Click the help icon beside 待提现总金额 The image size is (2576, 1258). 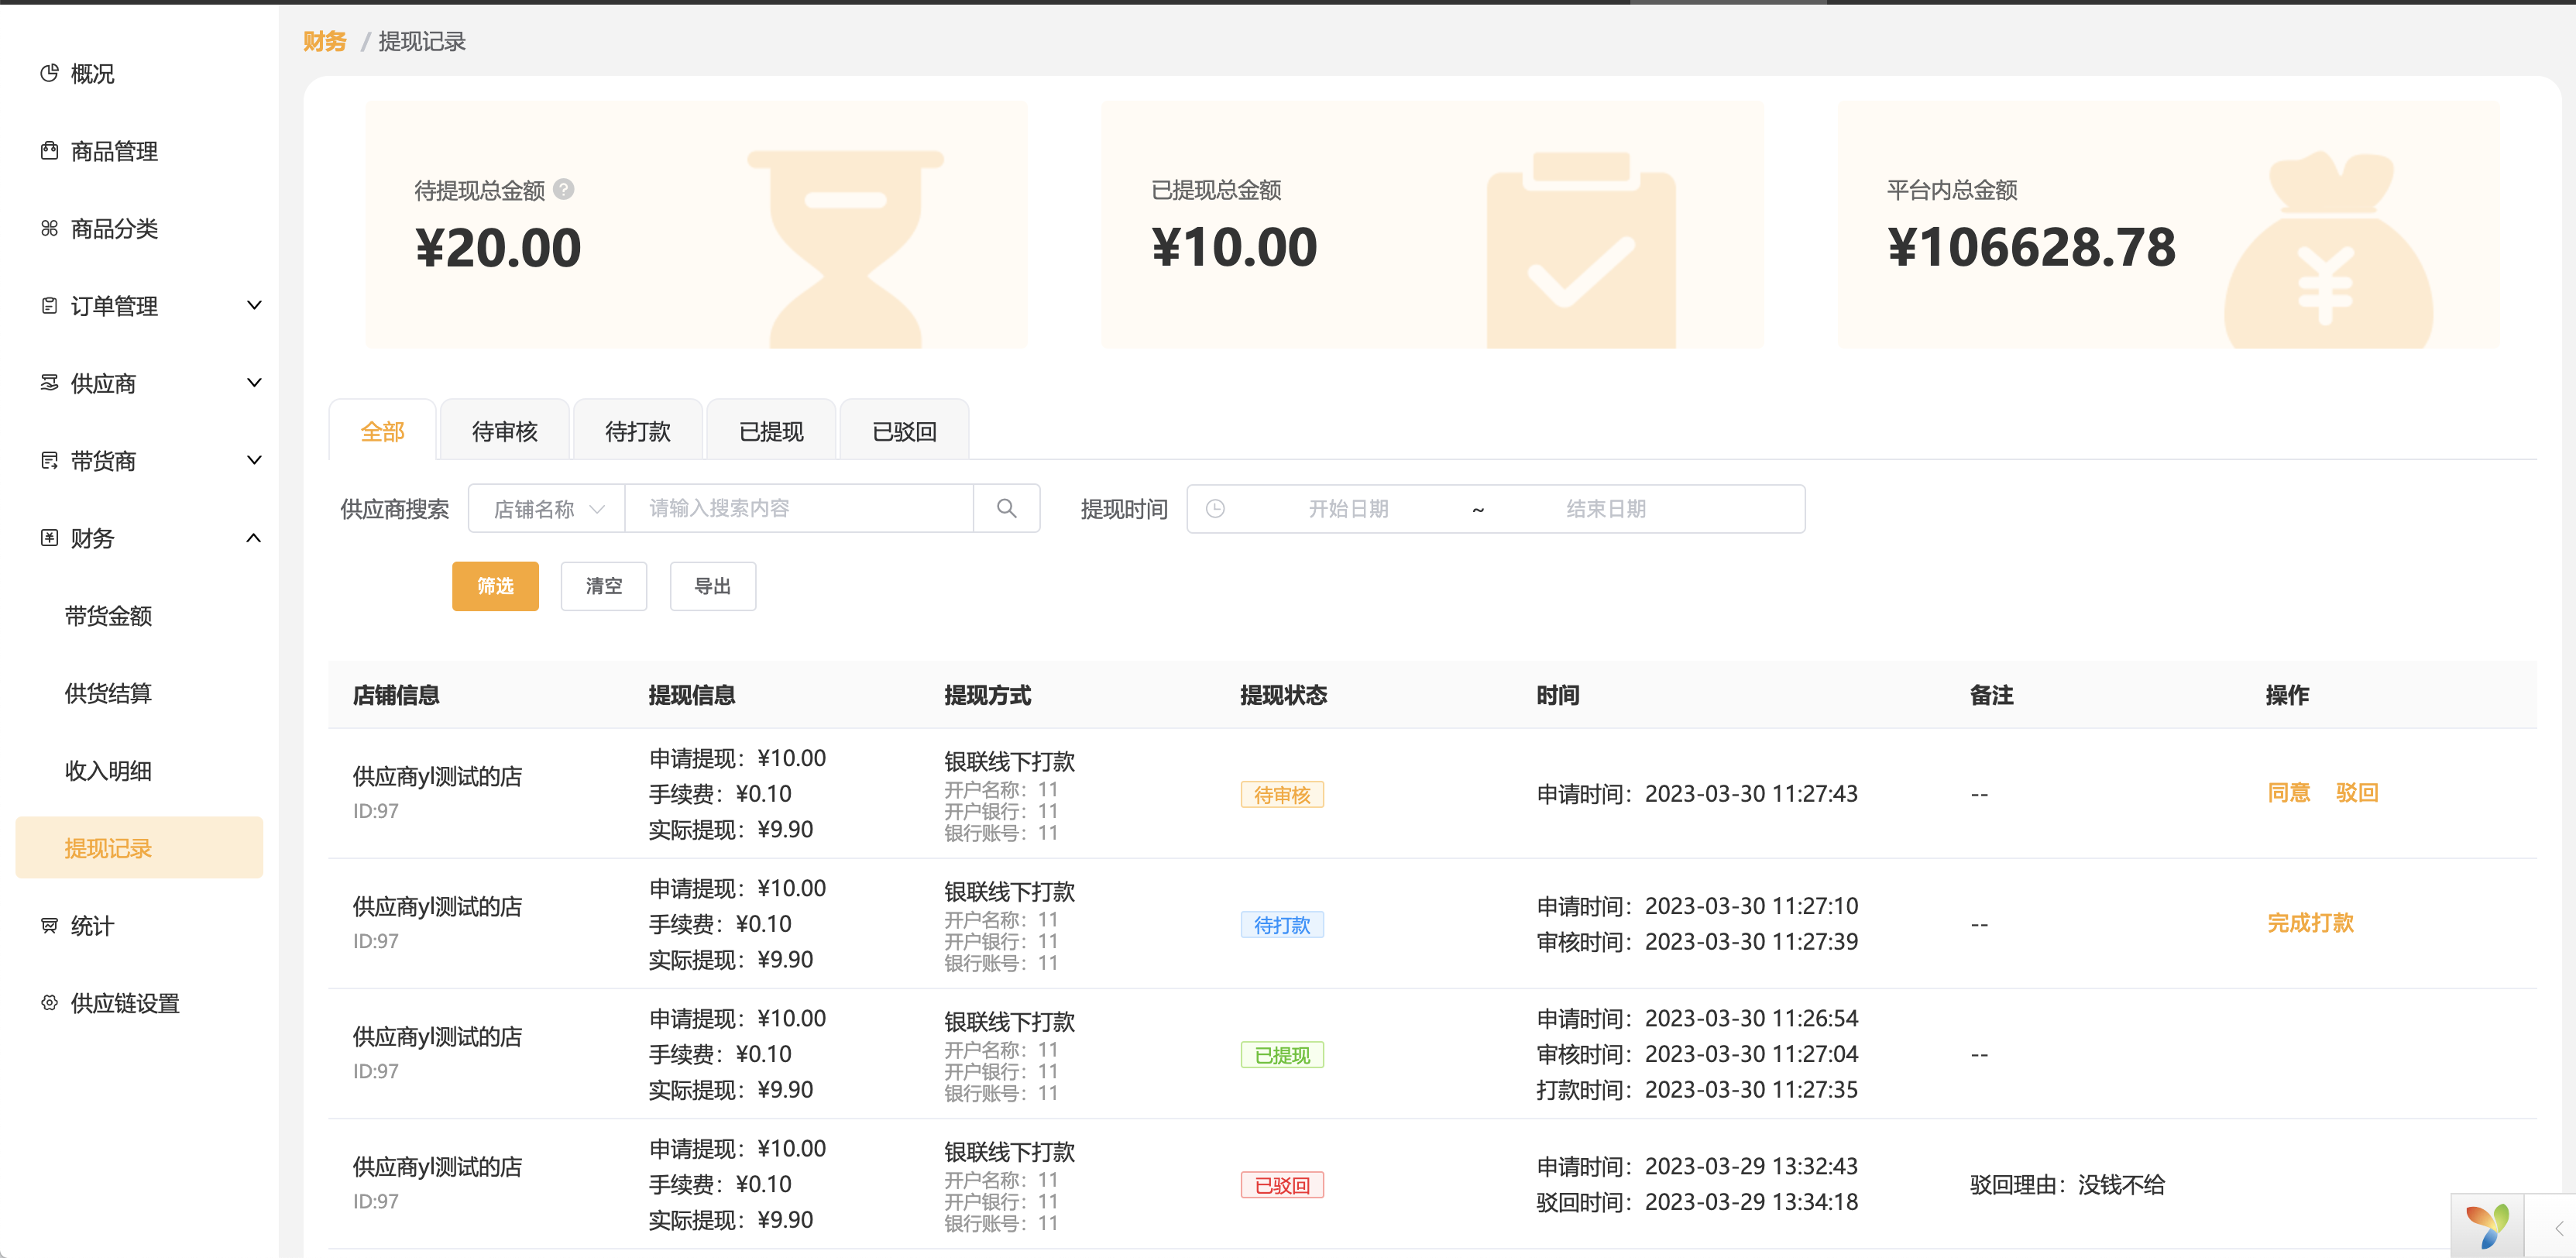[564, 189]
